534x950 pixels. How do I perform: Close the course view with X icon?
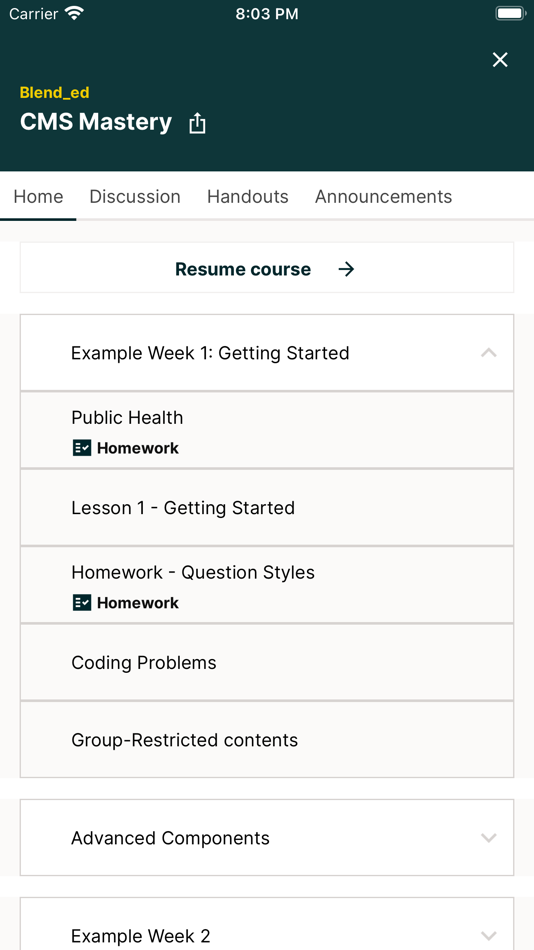pos(500,59)
